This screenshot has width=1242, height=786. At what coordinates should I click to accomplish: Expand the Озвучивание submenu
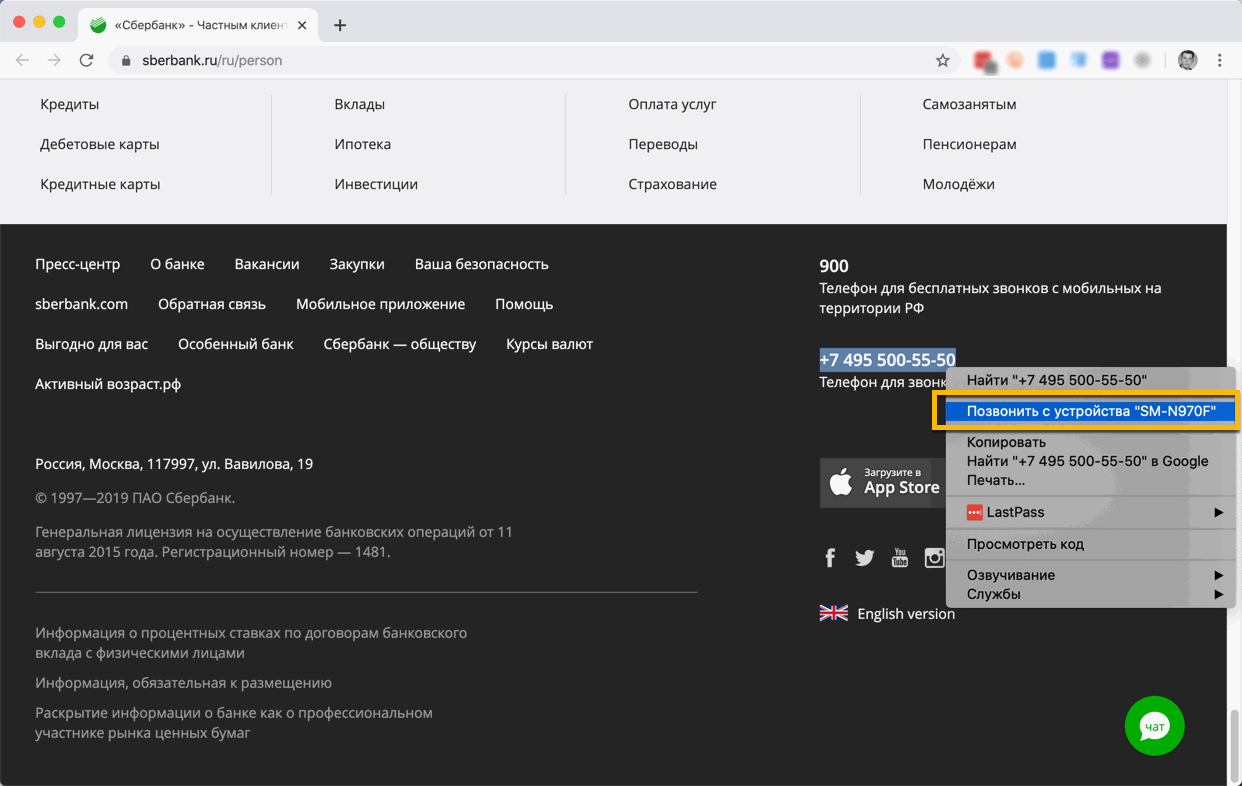click(1090, 575)
